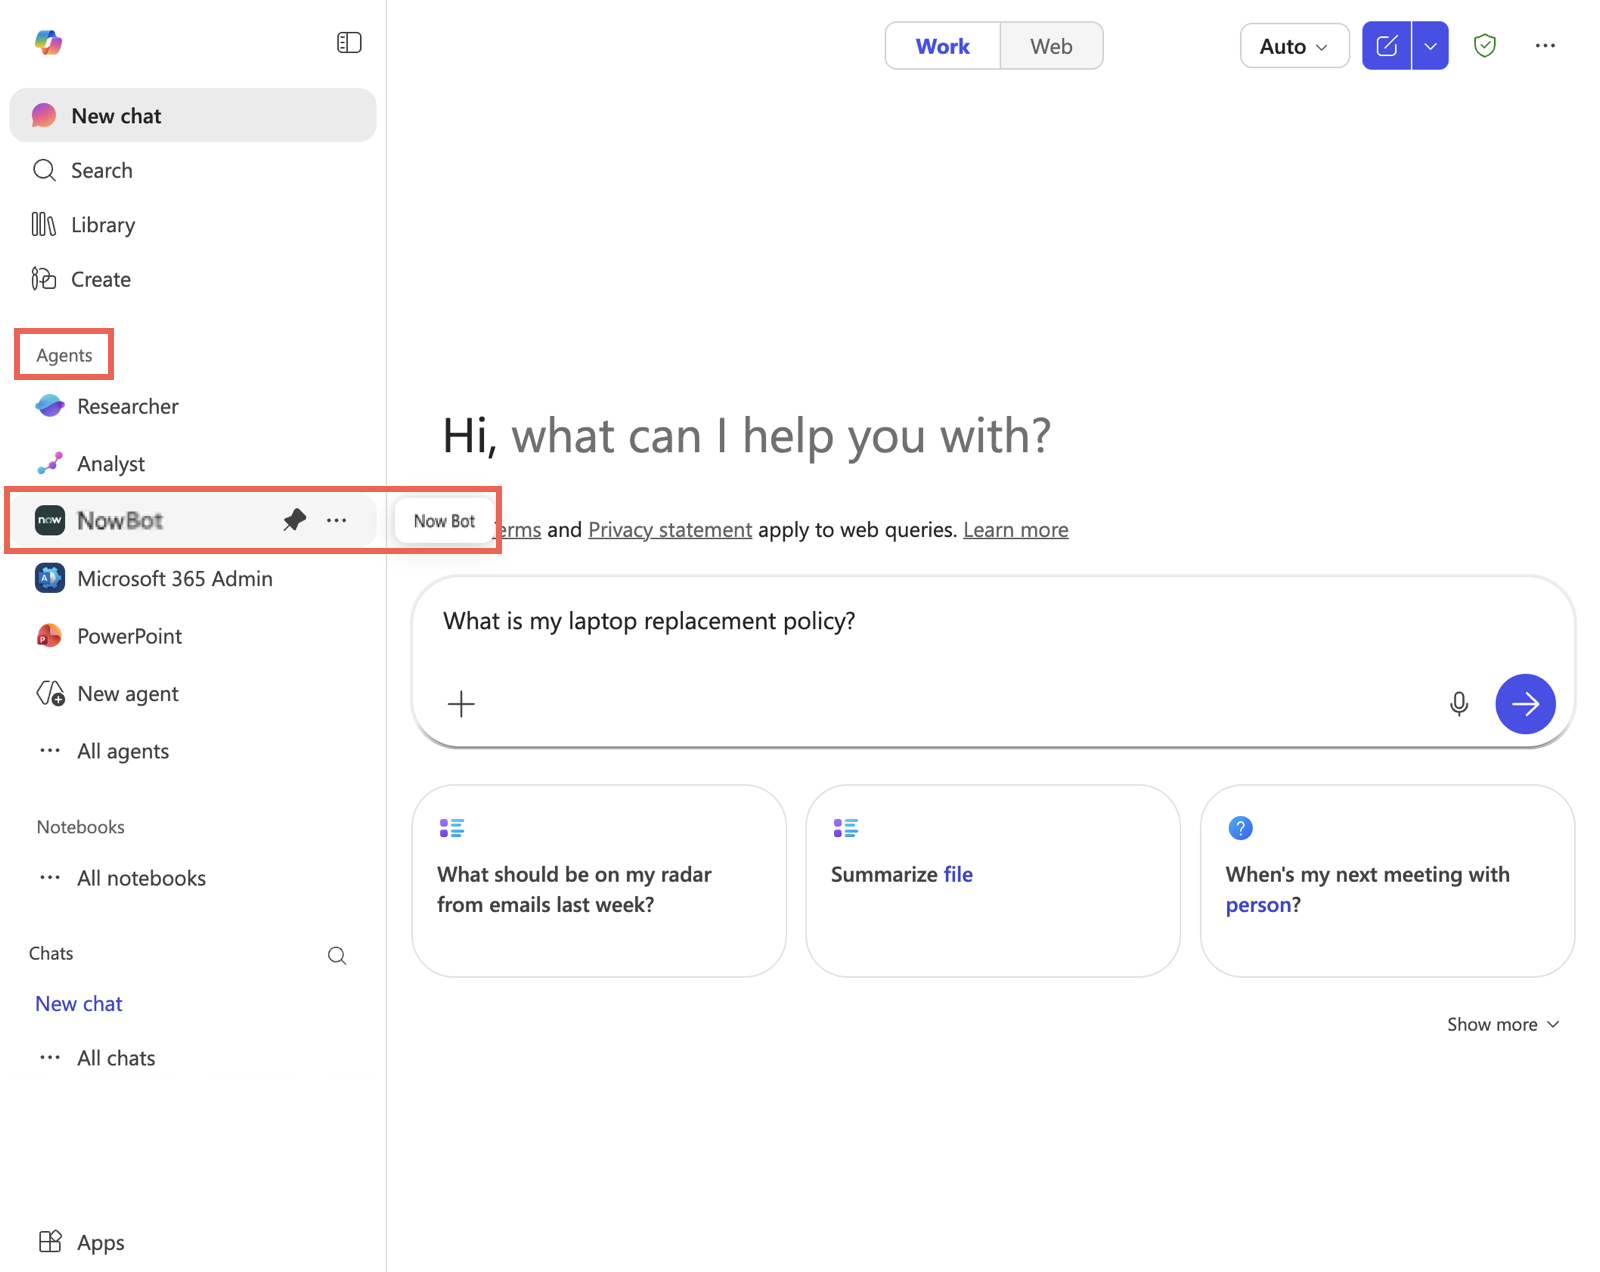Click the blue new chat compose icon

coord(1387,46)
